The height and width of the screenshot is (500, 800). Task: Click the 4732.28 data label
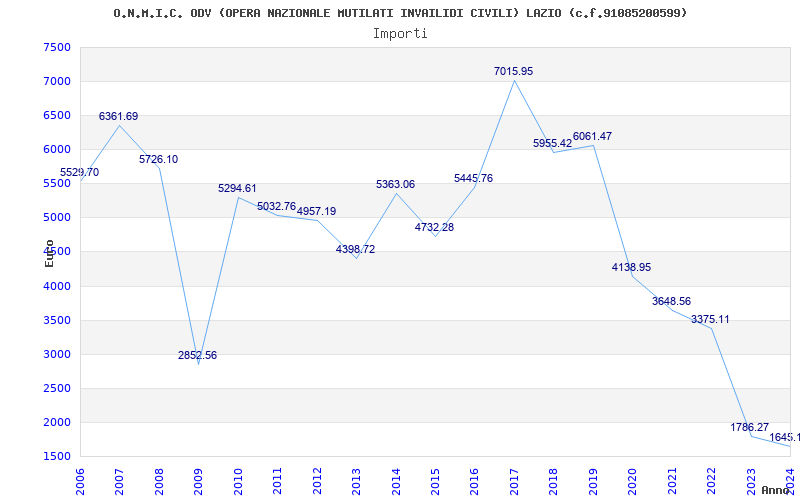click(434, 228)
